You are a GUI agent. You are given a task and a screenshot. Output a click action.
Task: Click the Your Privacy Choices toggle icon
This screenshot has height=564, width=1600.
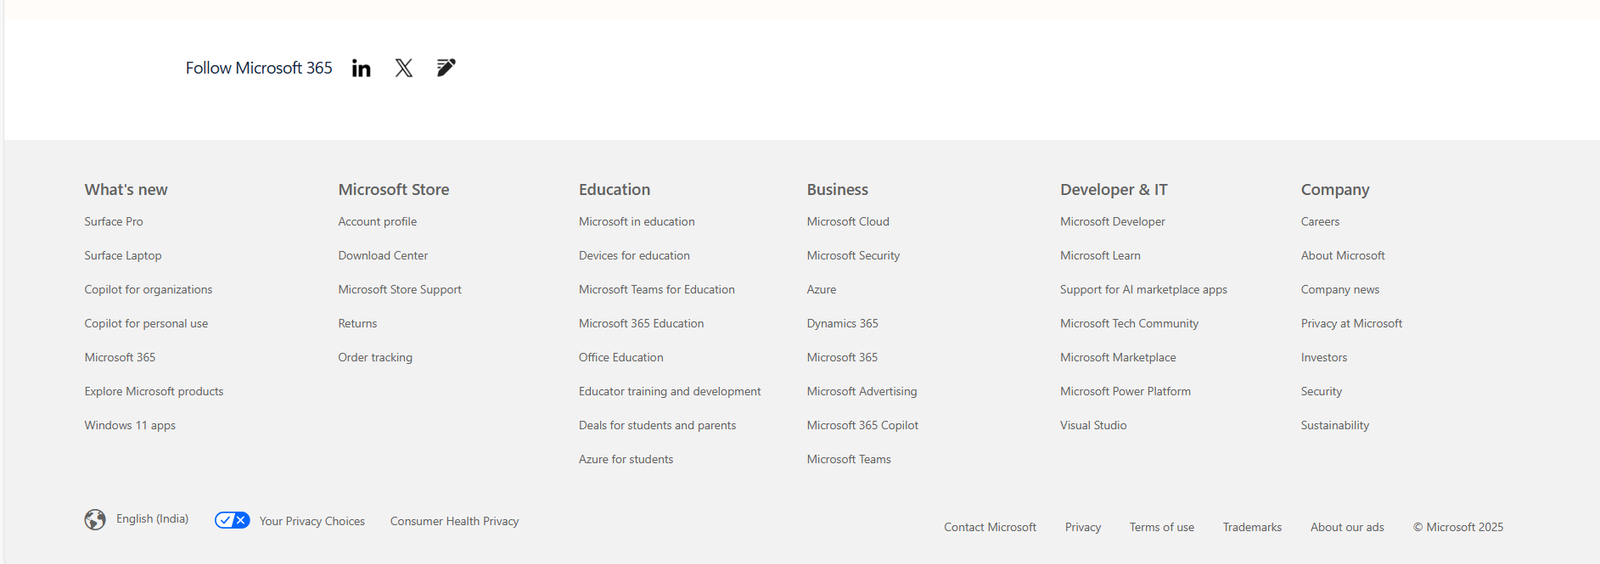(232, 520)
